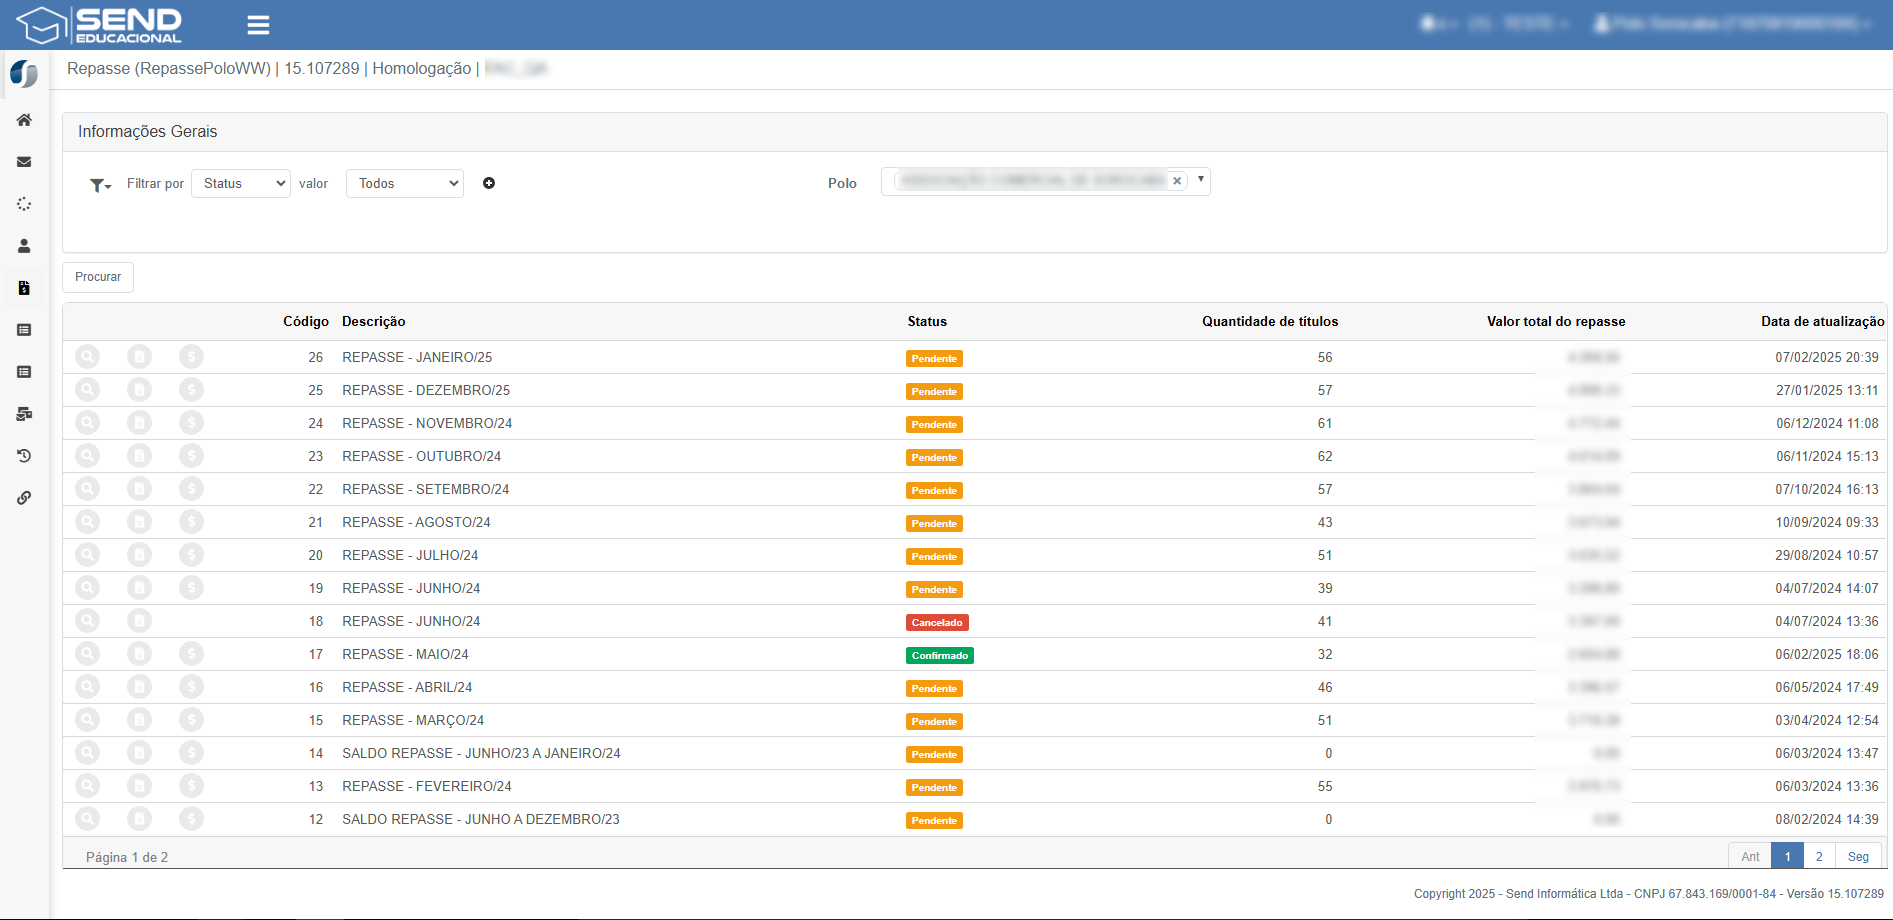The width and height of the screenshot is (1893, 920).
Task: Click the filter funnel icon
Action: tap(99, 185)
